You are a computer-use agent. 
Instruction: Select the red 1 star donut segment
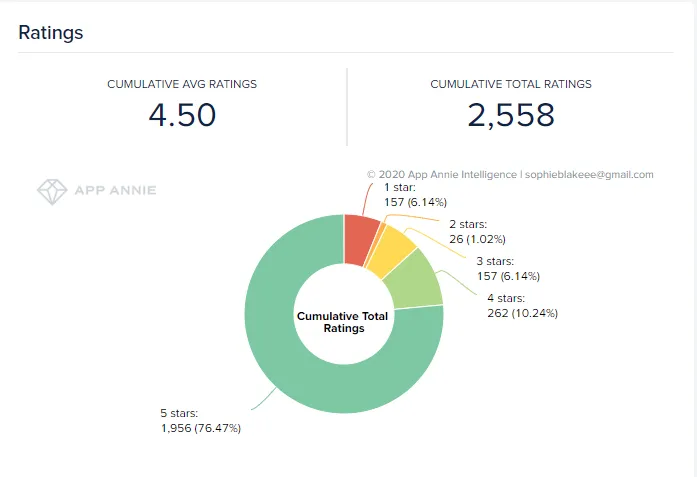pyautogui.click(x=359, y=240)
